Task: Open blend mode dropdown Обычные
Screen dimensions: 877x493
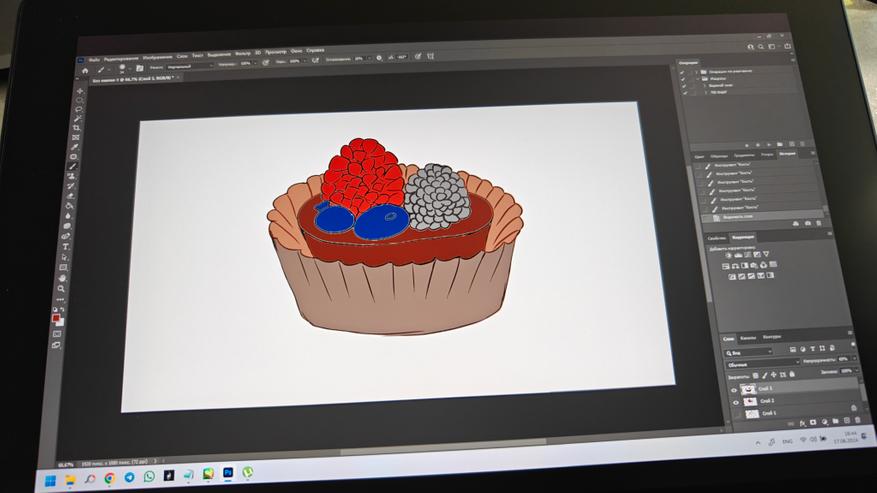Action: (x=763, y=364)
